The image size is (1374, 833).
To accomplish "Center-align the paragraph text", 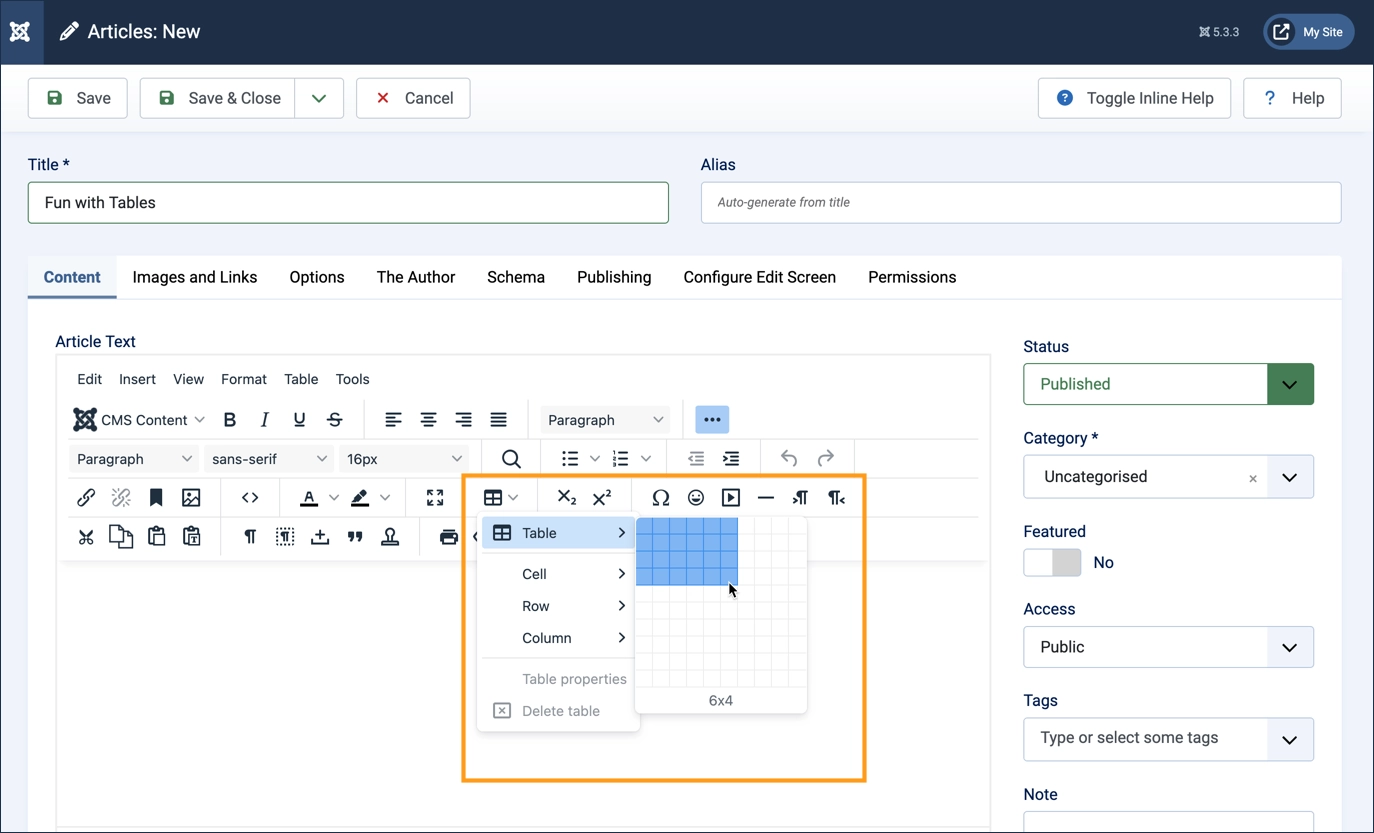I will coord(428,419).
